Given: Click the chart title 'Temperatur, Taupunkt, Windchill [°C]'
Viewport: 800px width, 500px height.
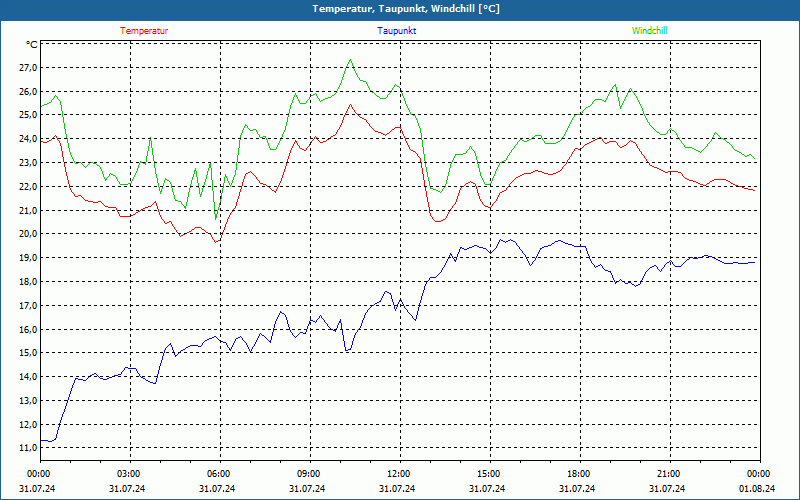Looking at the screenshot, I should 406,9.
